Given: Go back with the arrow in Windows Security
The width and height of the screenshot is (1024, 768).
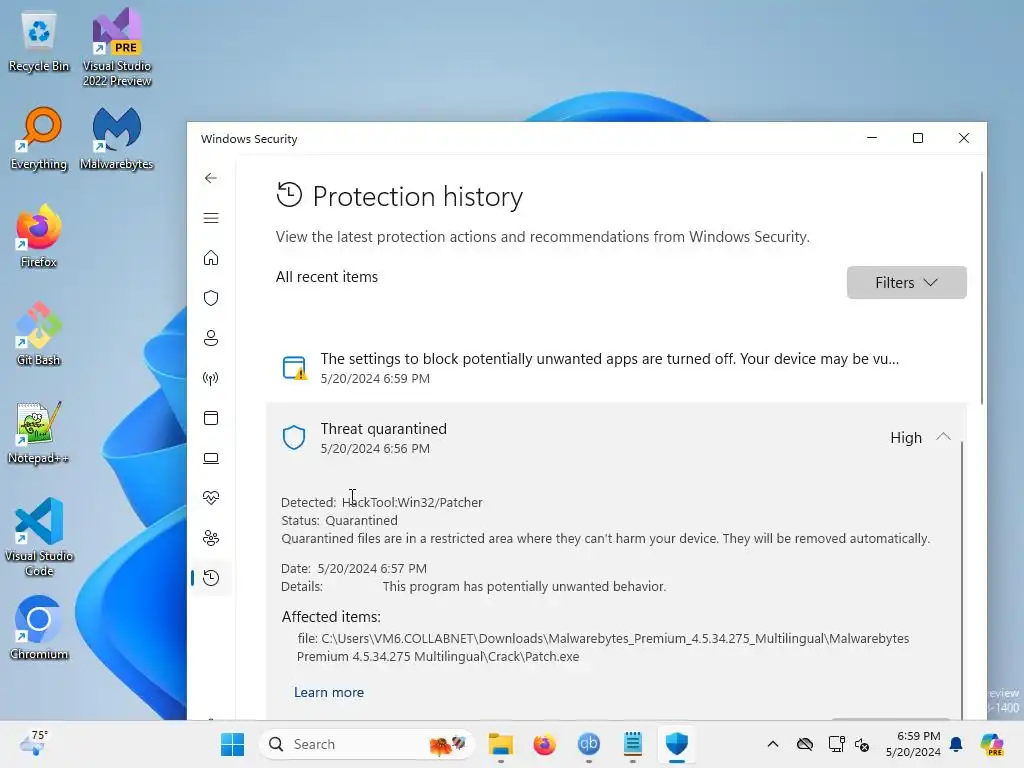Looking at the screenshot, I should [x=210, y=178].
